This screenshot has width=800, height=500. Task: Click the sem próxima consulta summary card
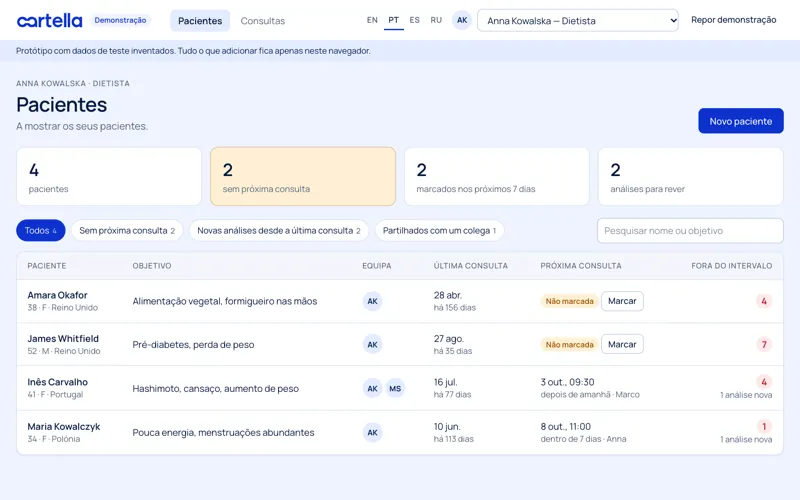point(303,177)
